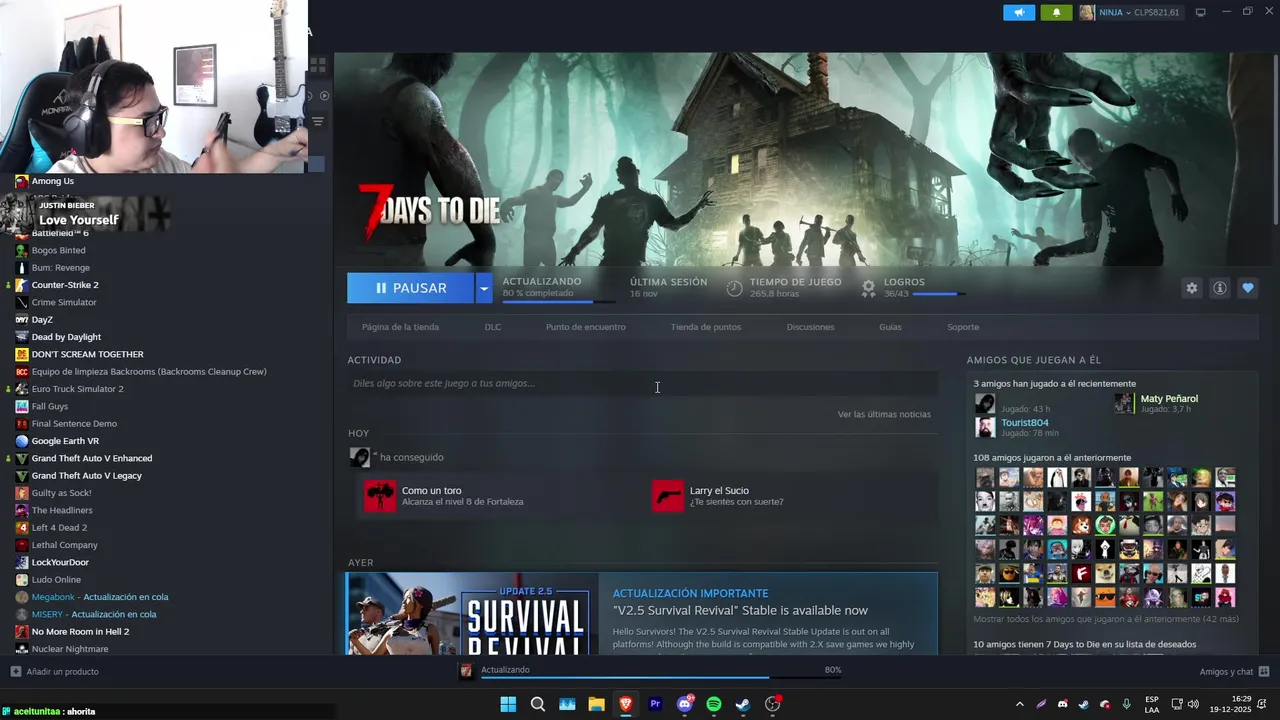Click the Crime Simulator game icon
Viewport: 1280px width, 720px height.
click(x=22, y=302)
